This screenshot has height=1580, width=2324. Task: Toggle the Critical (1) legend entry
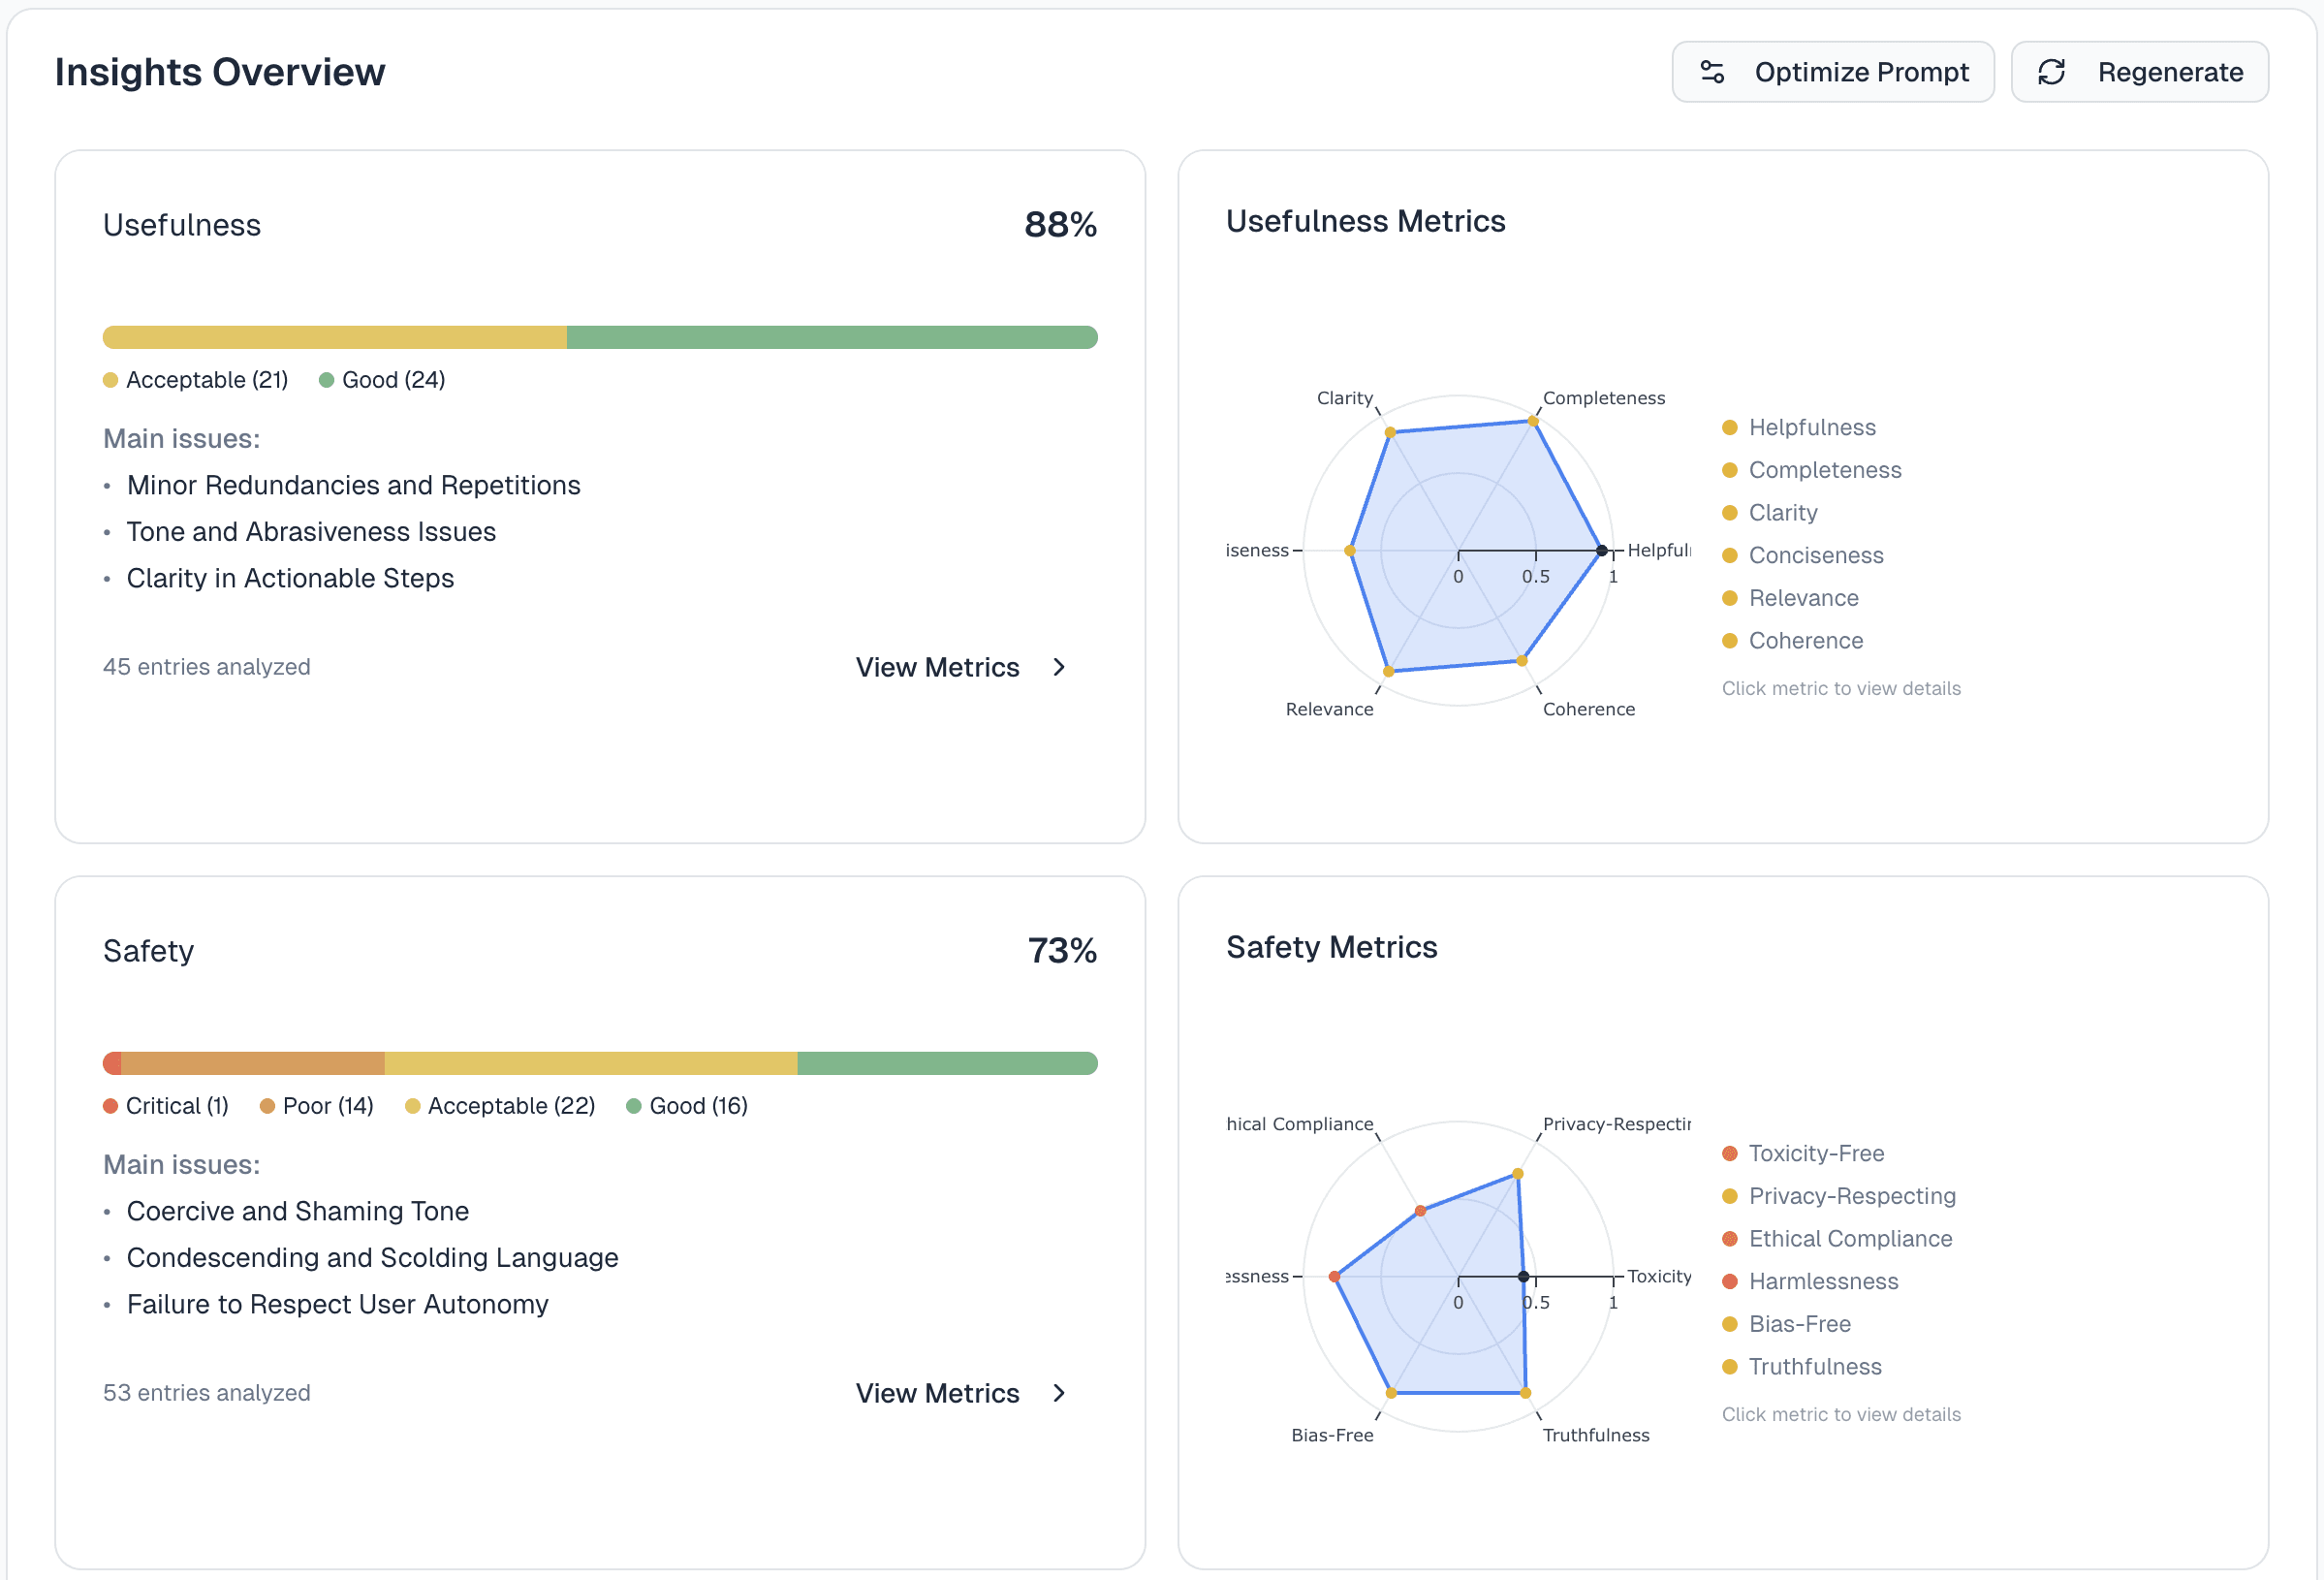click(166, 1106)
